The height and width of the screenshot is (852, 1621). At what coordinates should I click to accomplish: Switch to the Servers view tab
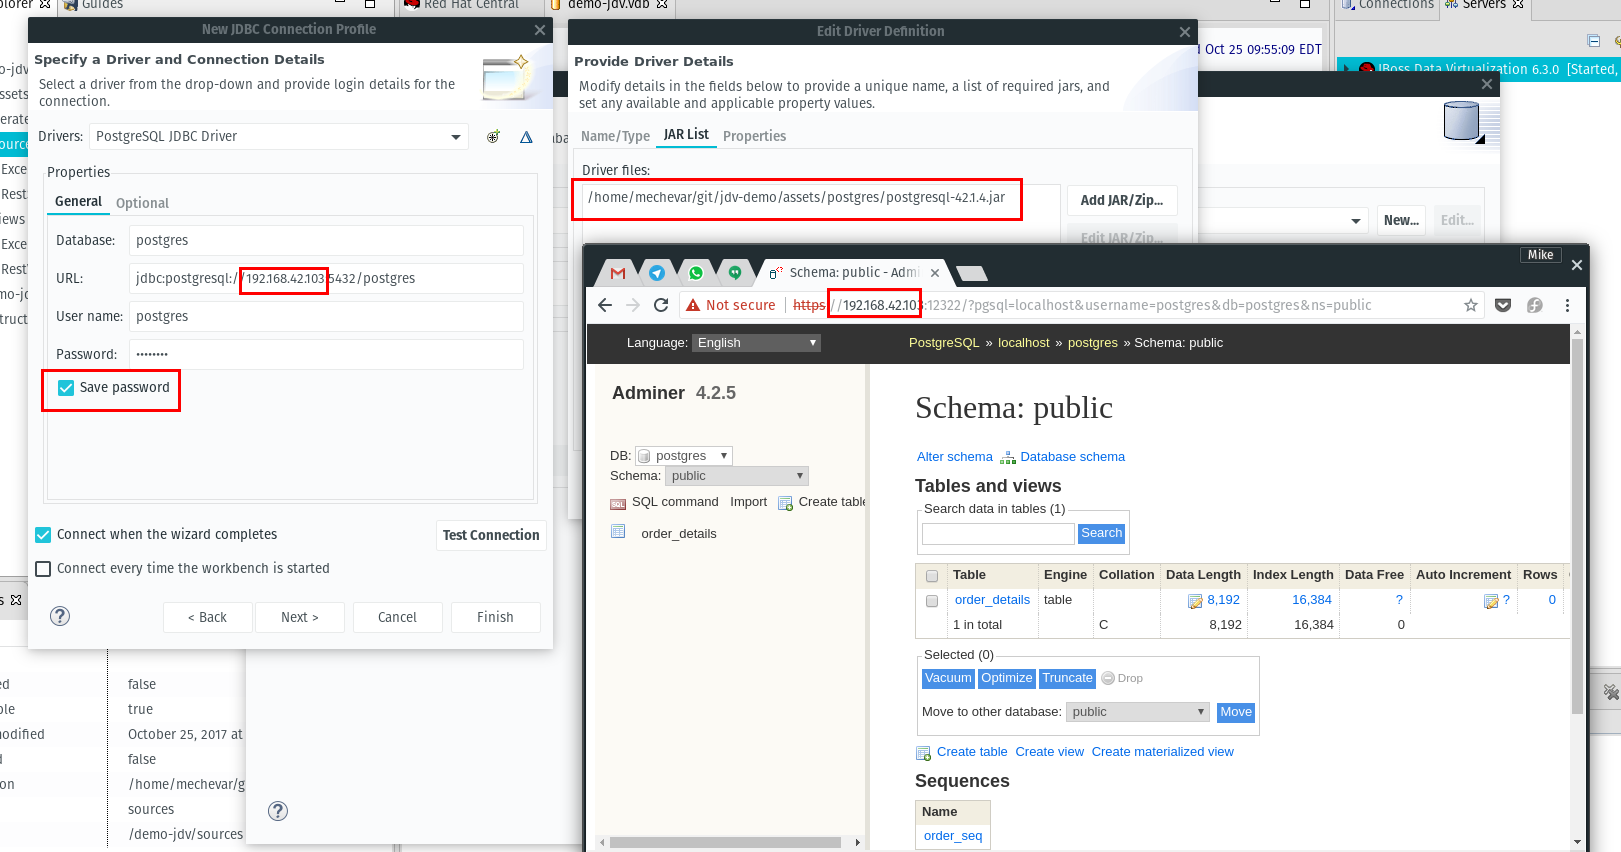(1485, 5)
